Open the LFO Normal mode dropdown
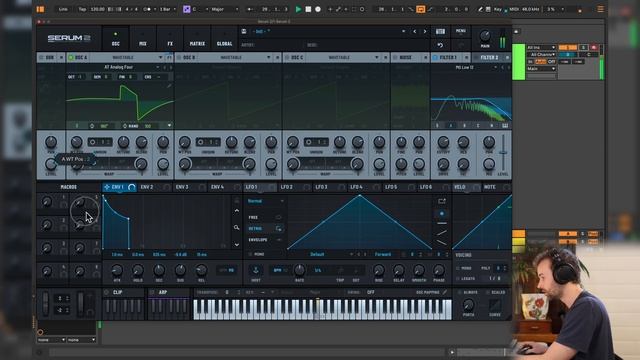This screenshot has width=640, height=360. 265,201
